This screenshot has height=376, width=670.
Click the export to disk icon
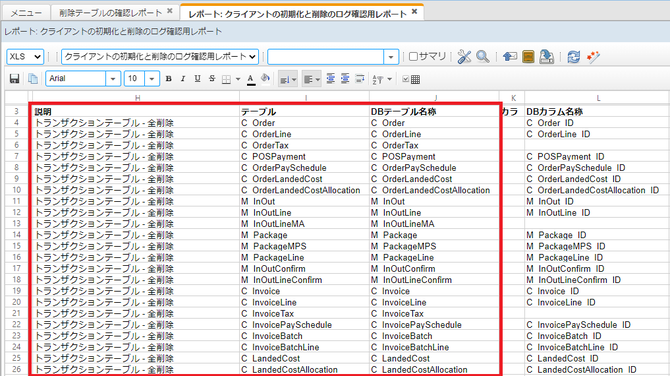pyautogui.click(x=547, y=57)
